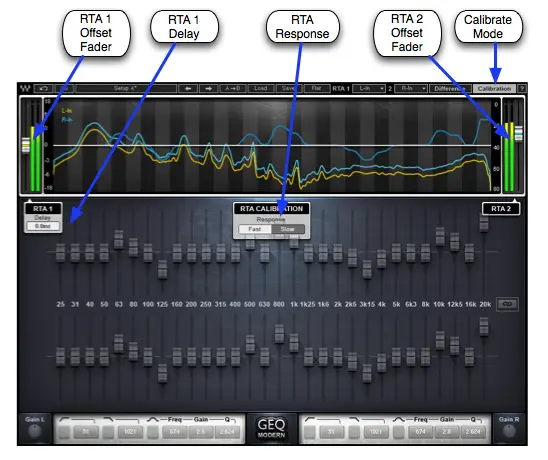Open the RTA 1 source dropdown L-In

pyautogui.click(x=369, y=88)
